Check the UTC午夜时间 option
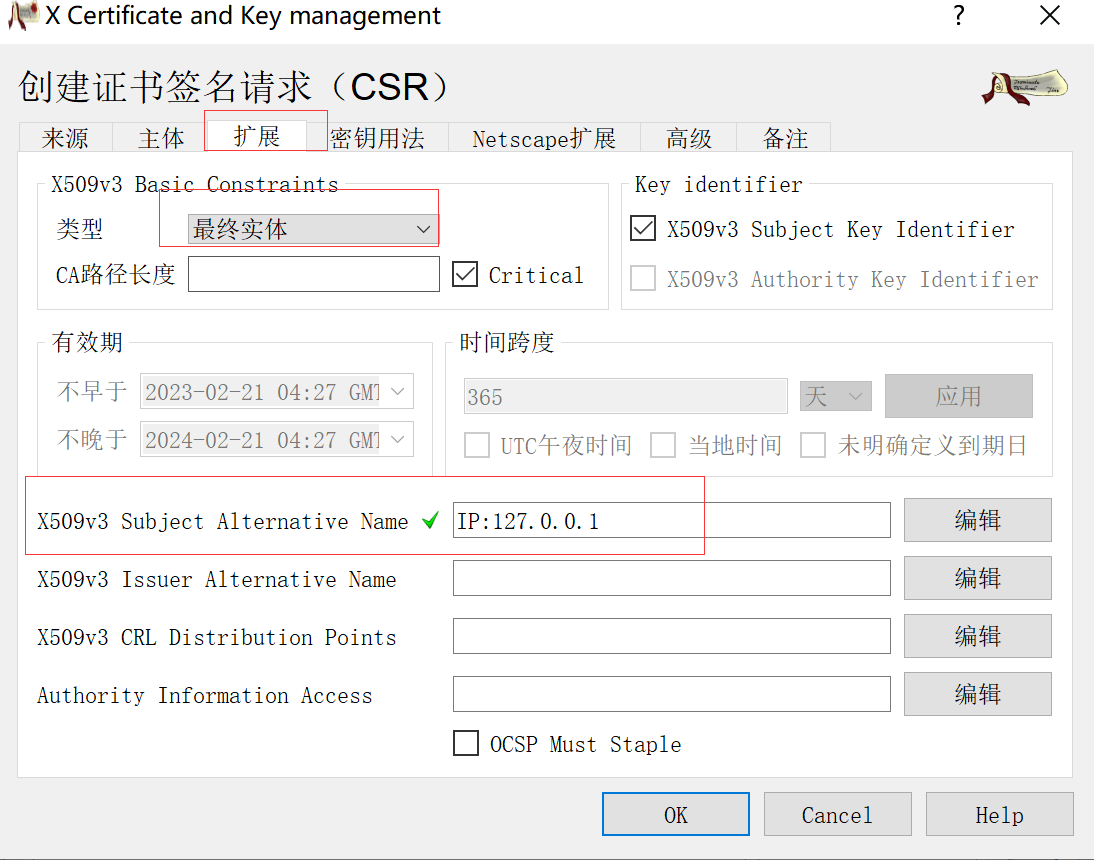The height and width of the screenshot is (860, 1094). 477,445
